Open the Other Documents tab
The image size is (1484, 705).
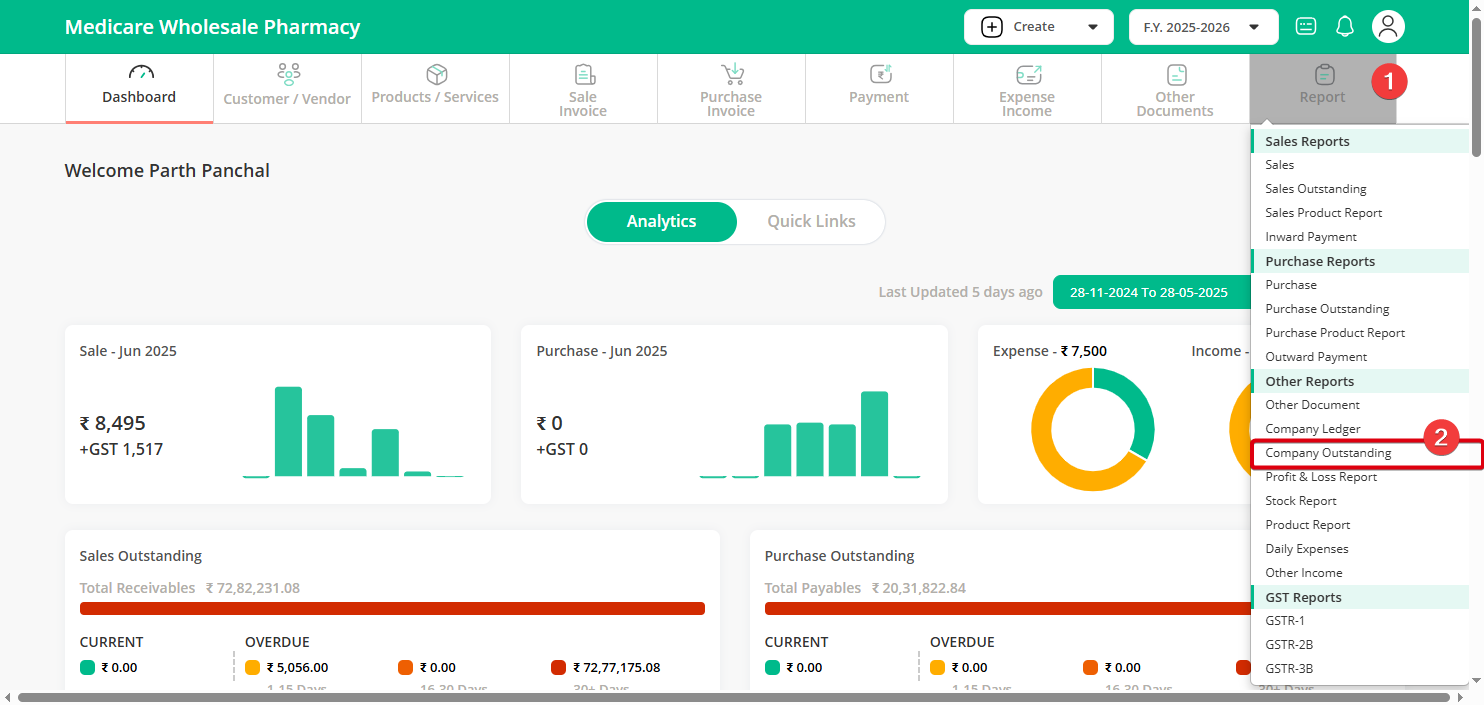click(1175, 89)
